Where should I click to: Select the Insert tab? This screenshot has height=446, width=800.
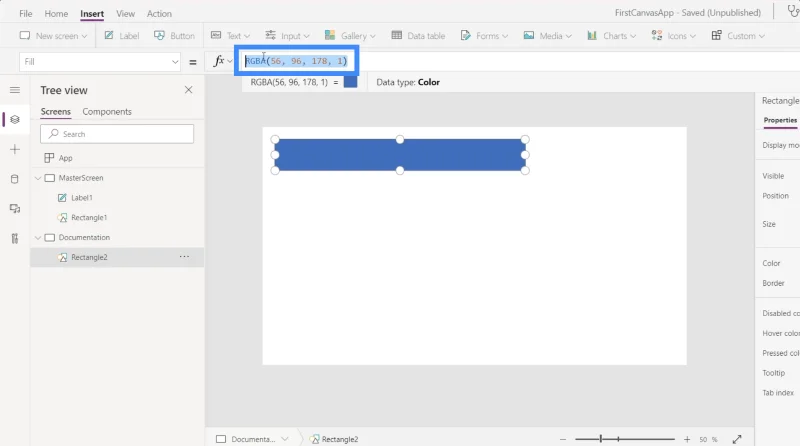coord(92,14)
